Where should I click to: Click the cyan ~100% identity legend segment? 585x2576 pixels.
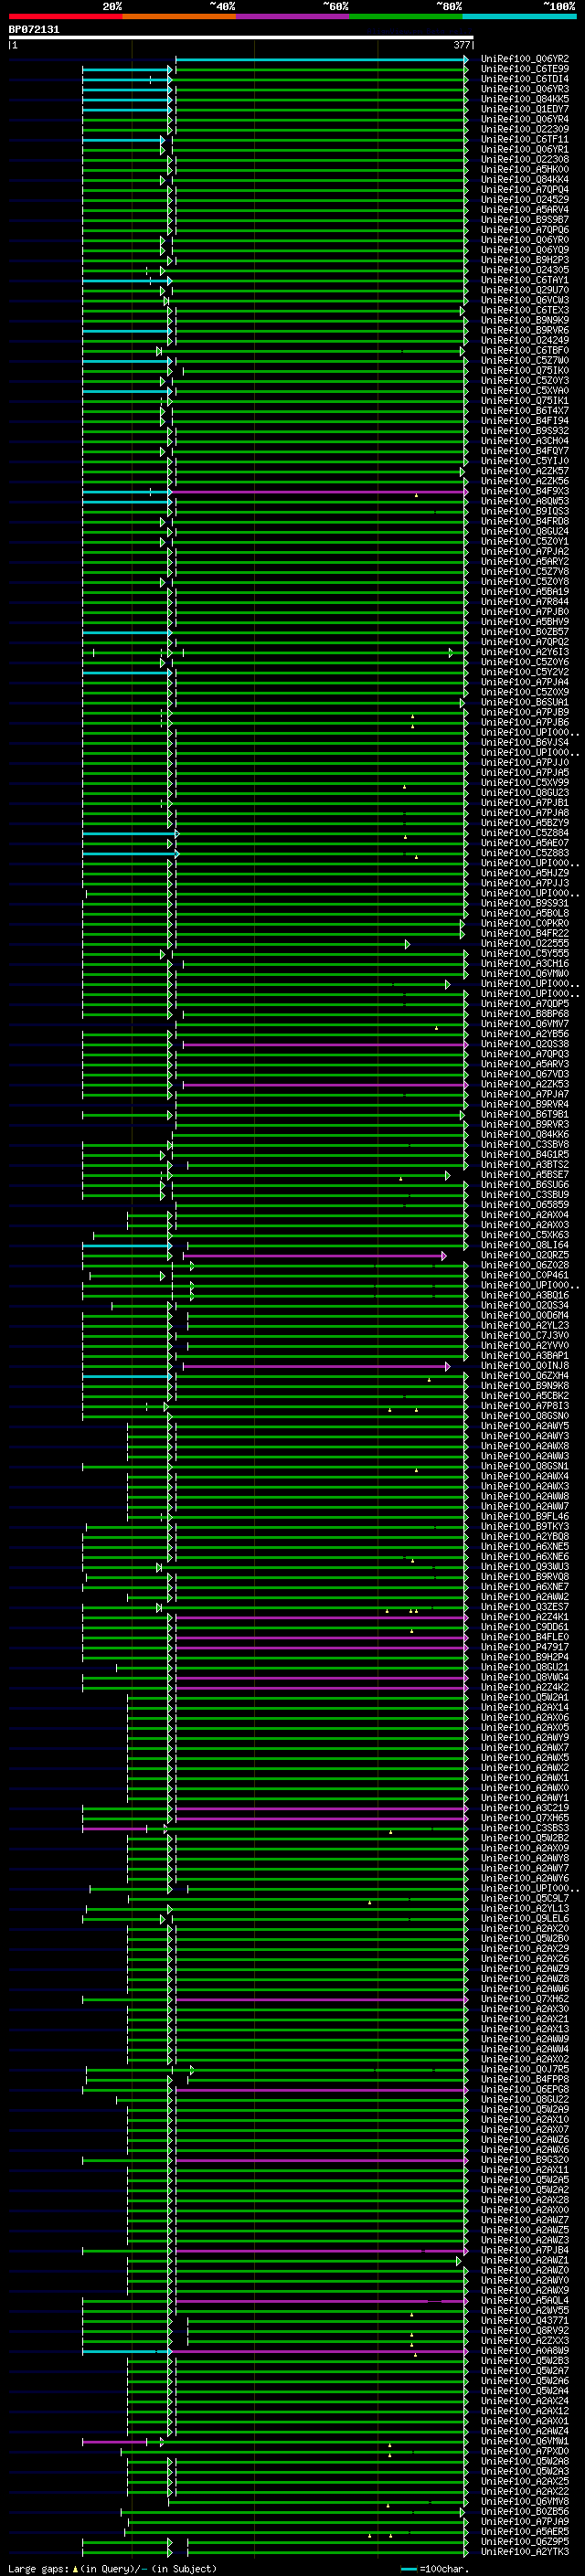tap(519, 16)
